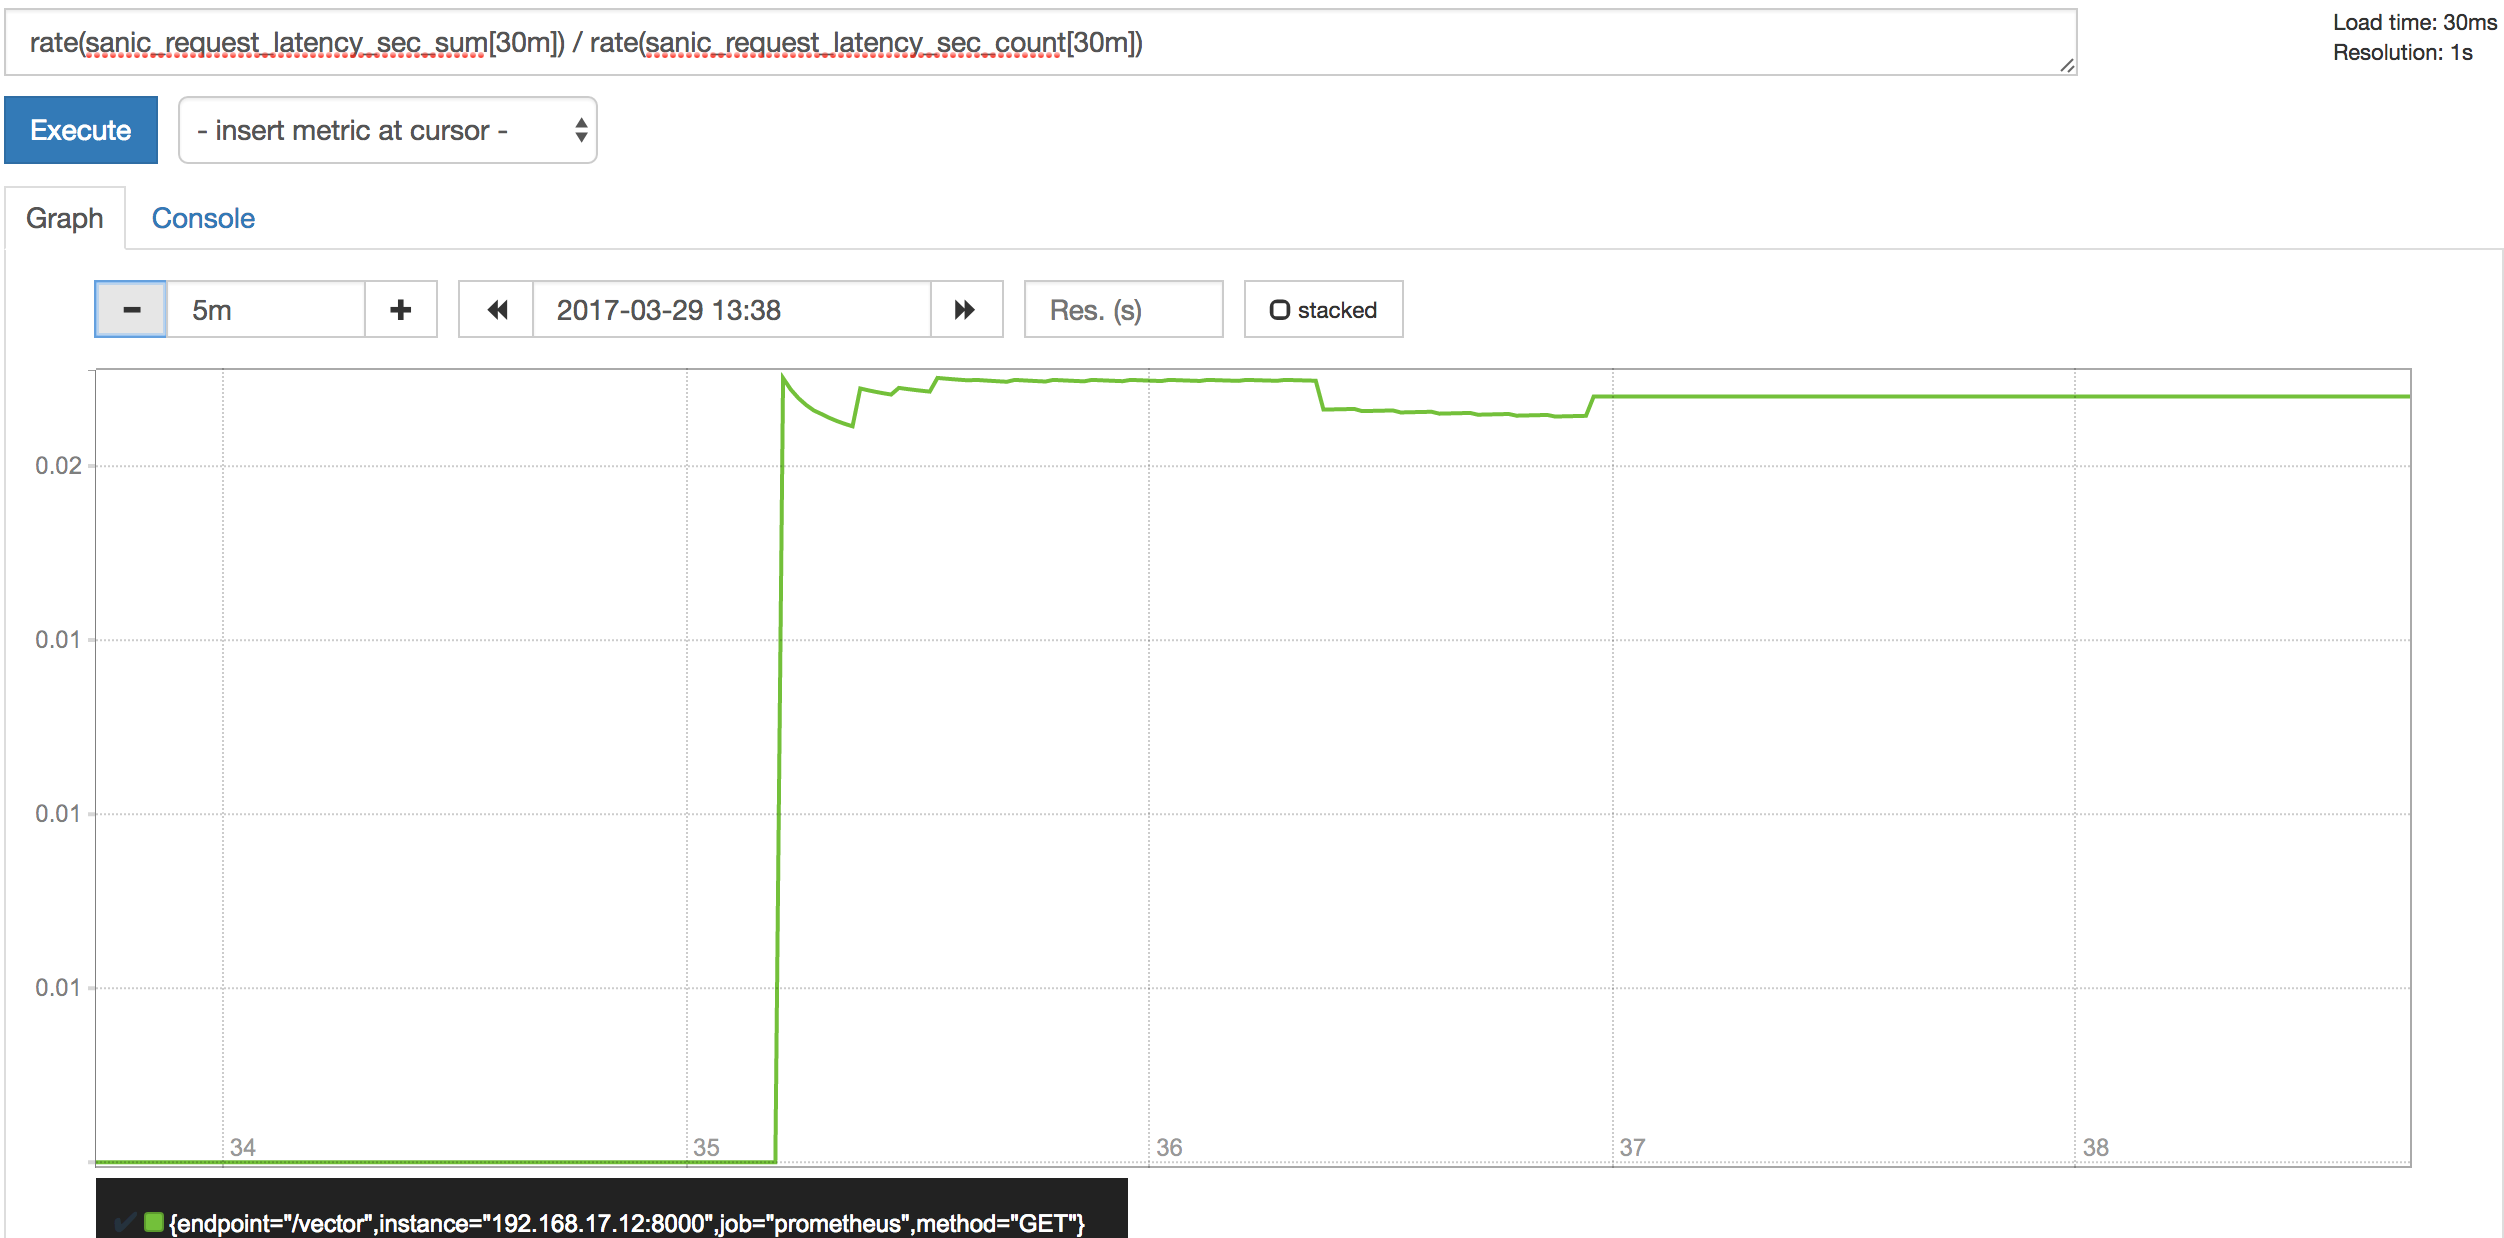Screen dimensions: 2504x1238
Task: Click the Execute button
Action: [x=81, y=130]
